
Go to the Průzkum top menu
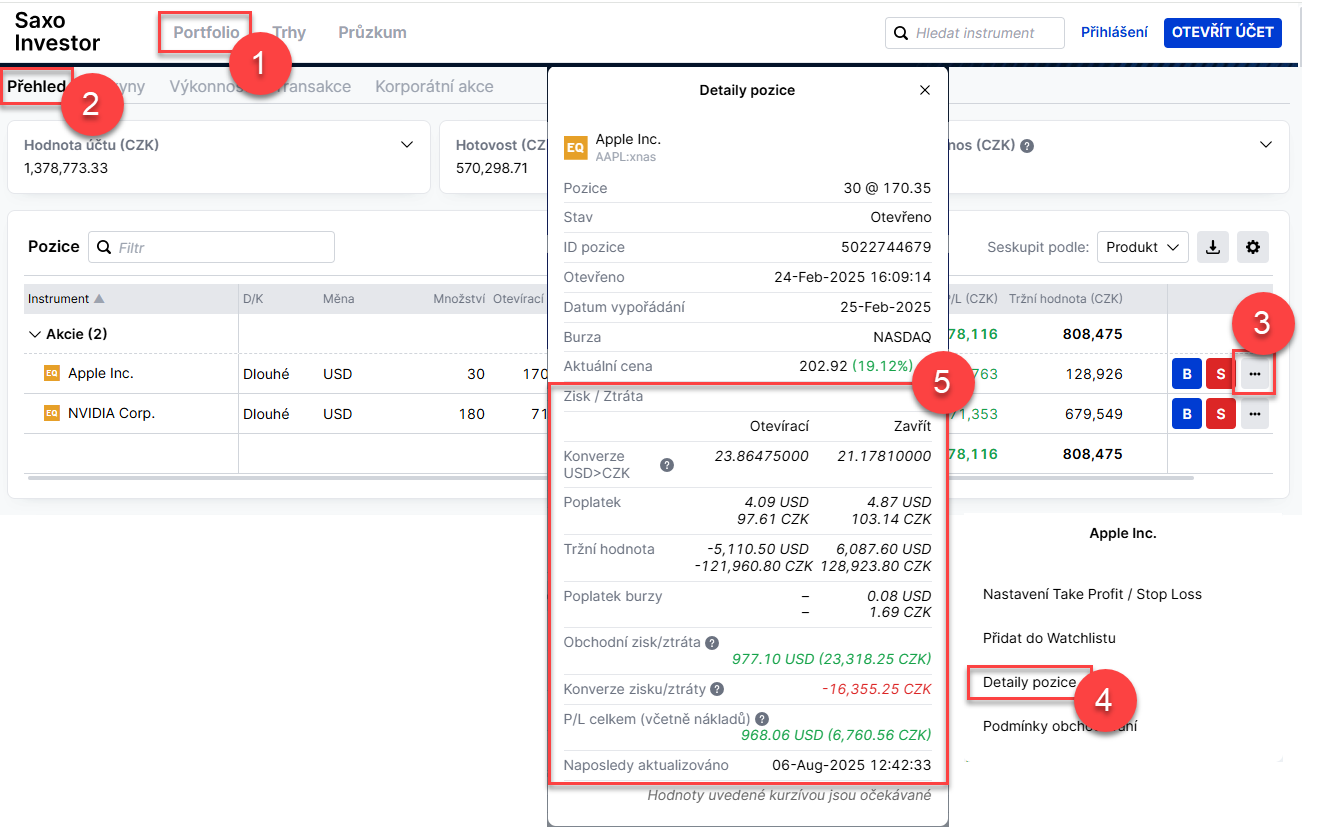(x=372, y=32)
